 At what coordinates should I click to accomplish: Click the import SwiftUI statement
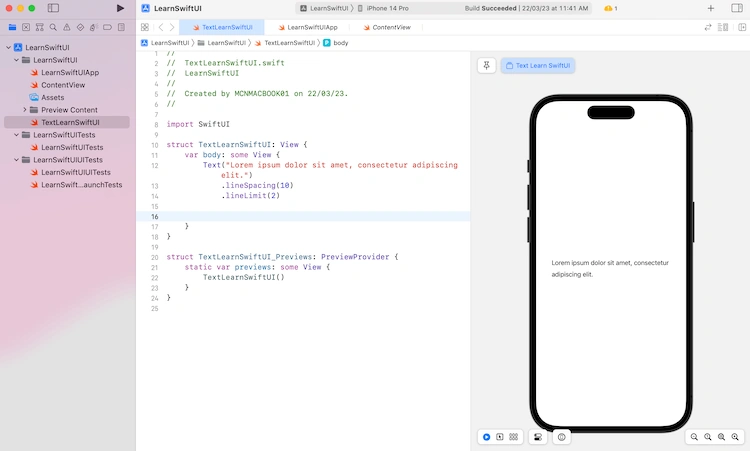[198, 124]
